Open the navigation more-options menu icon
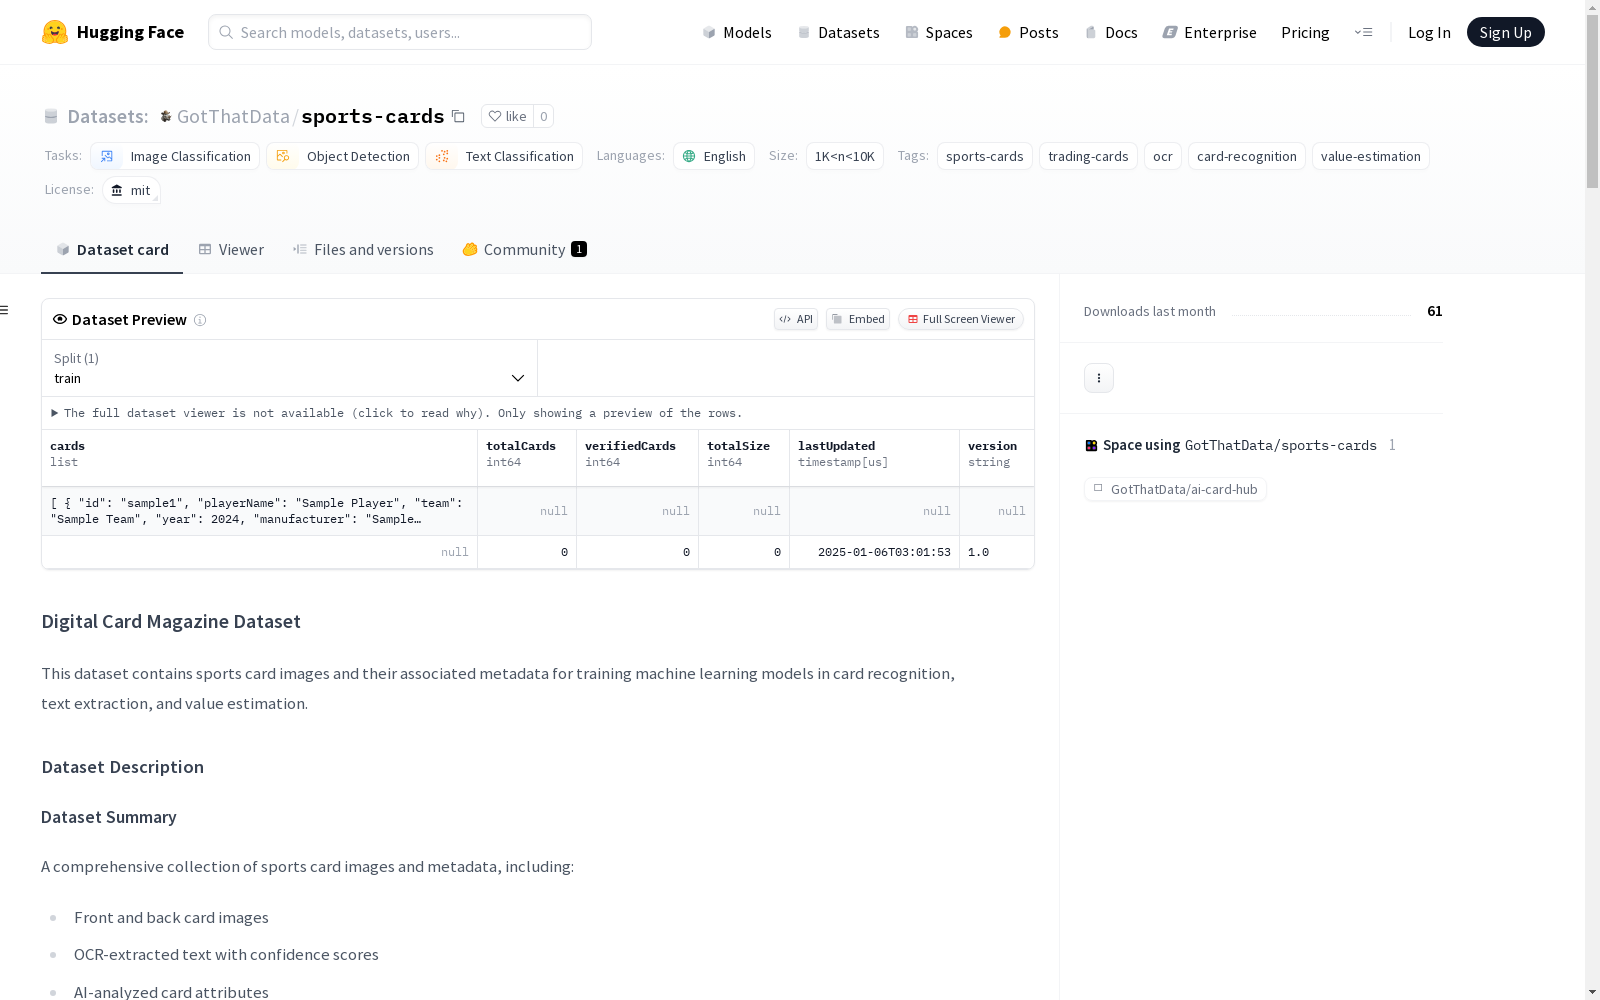 click(x=1363, y=32)
